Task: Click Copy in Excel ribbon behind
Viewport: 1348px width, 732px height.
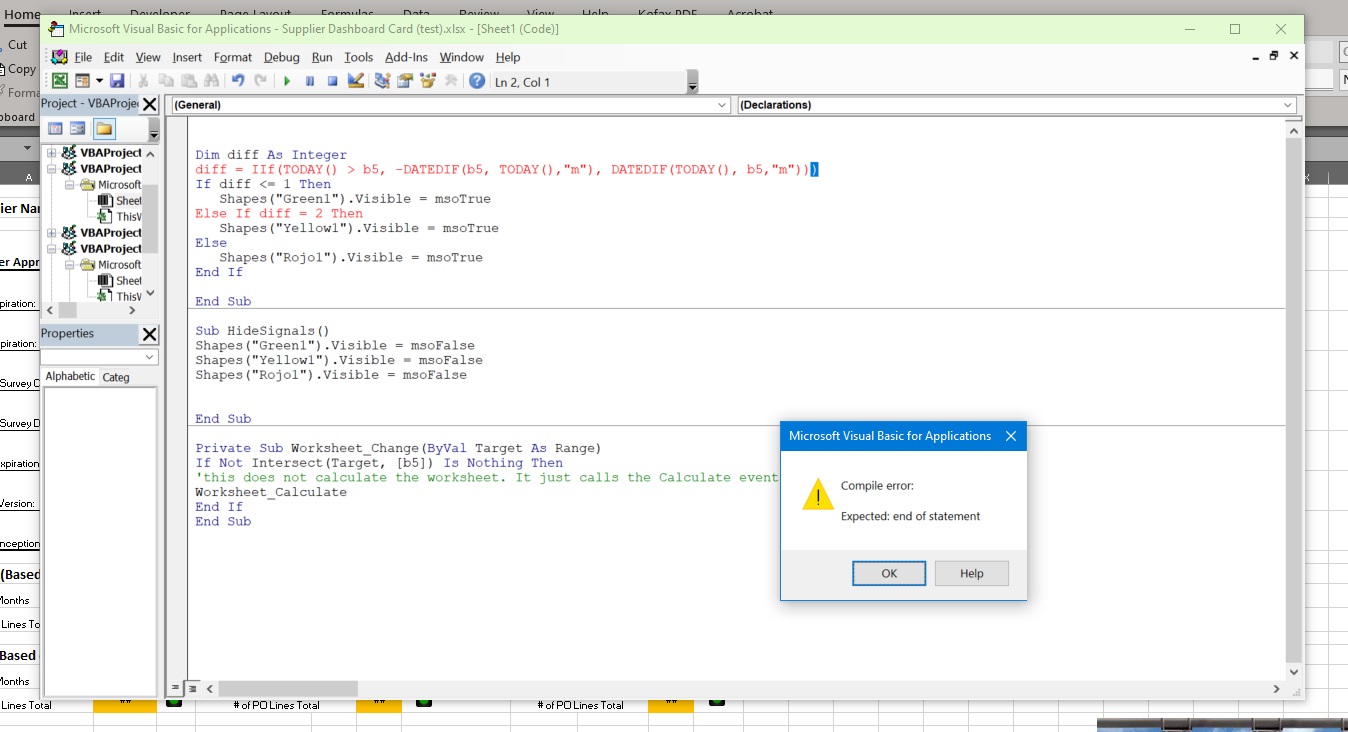Action: (x=22, y=69)
